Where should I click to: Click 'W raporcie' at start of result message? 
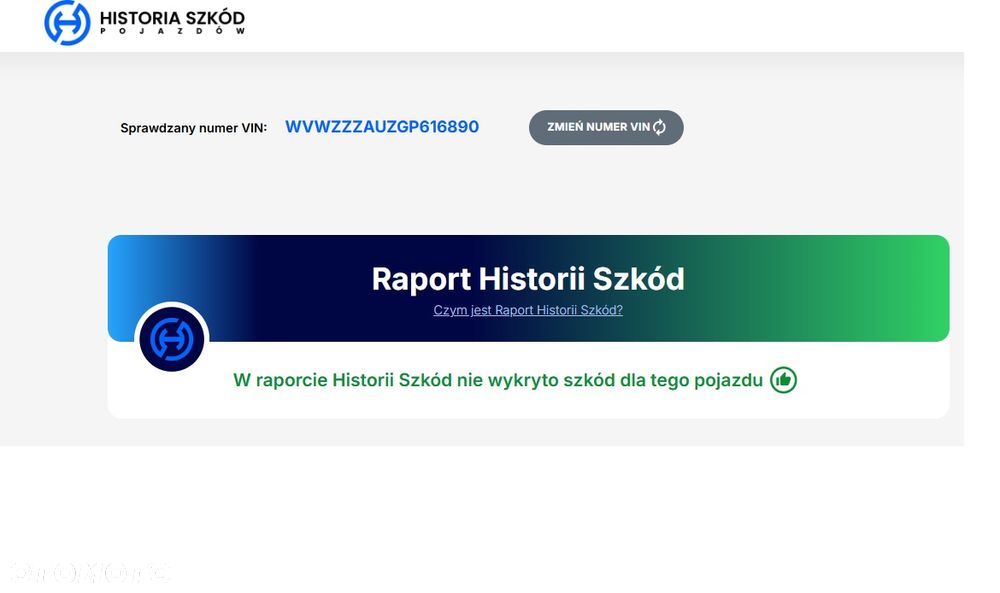pyautogui.click(x=280, y=381)
